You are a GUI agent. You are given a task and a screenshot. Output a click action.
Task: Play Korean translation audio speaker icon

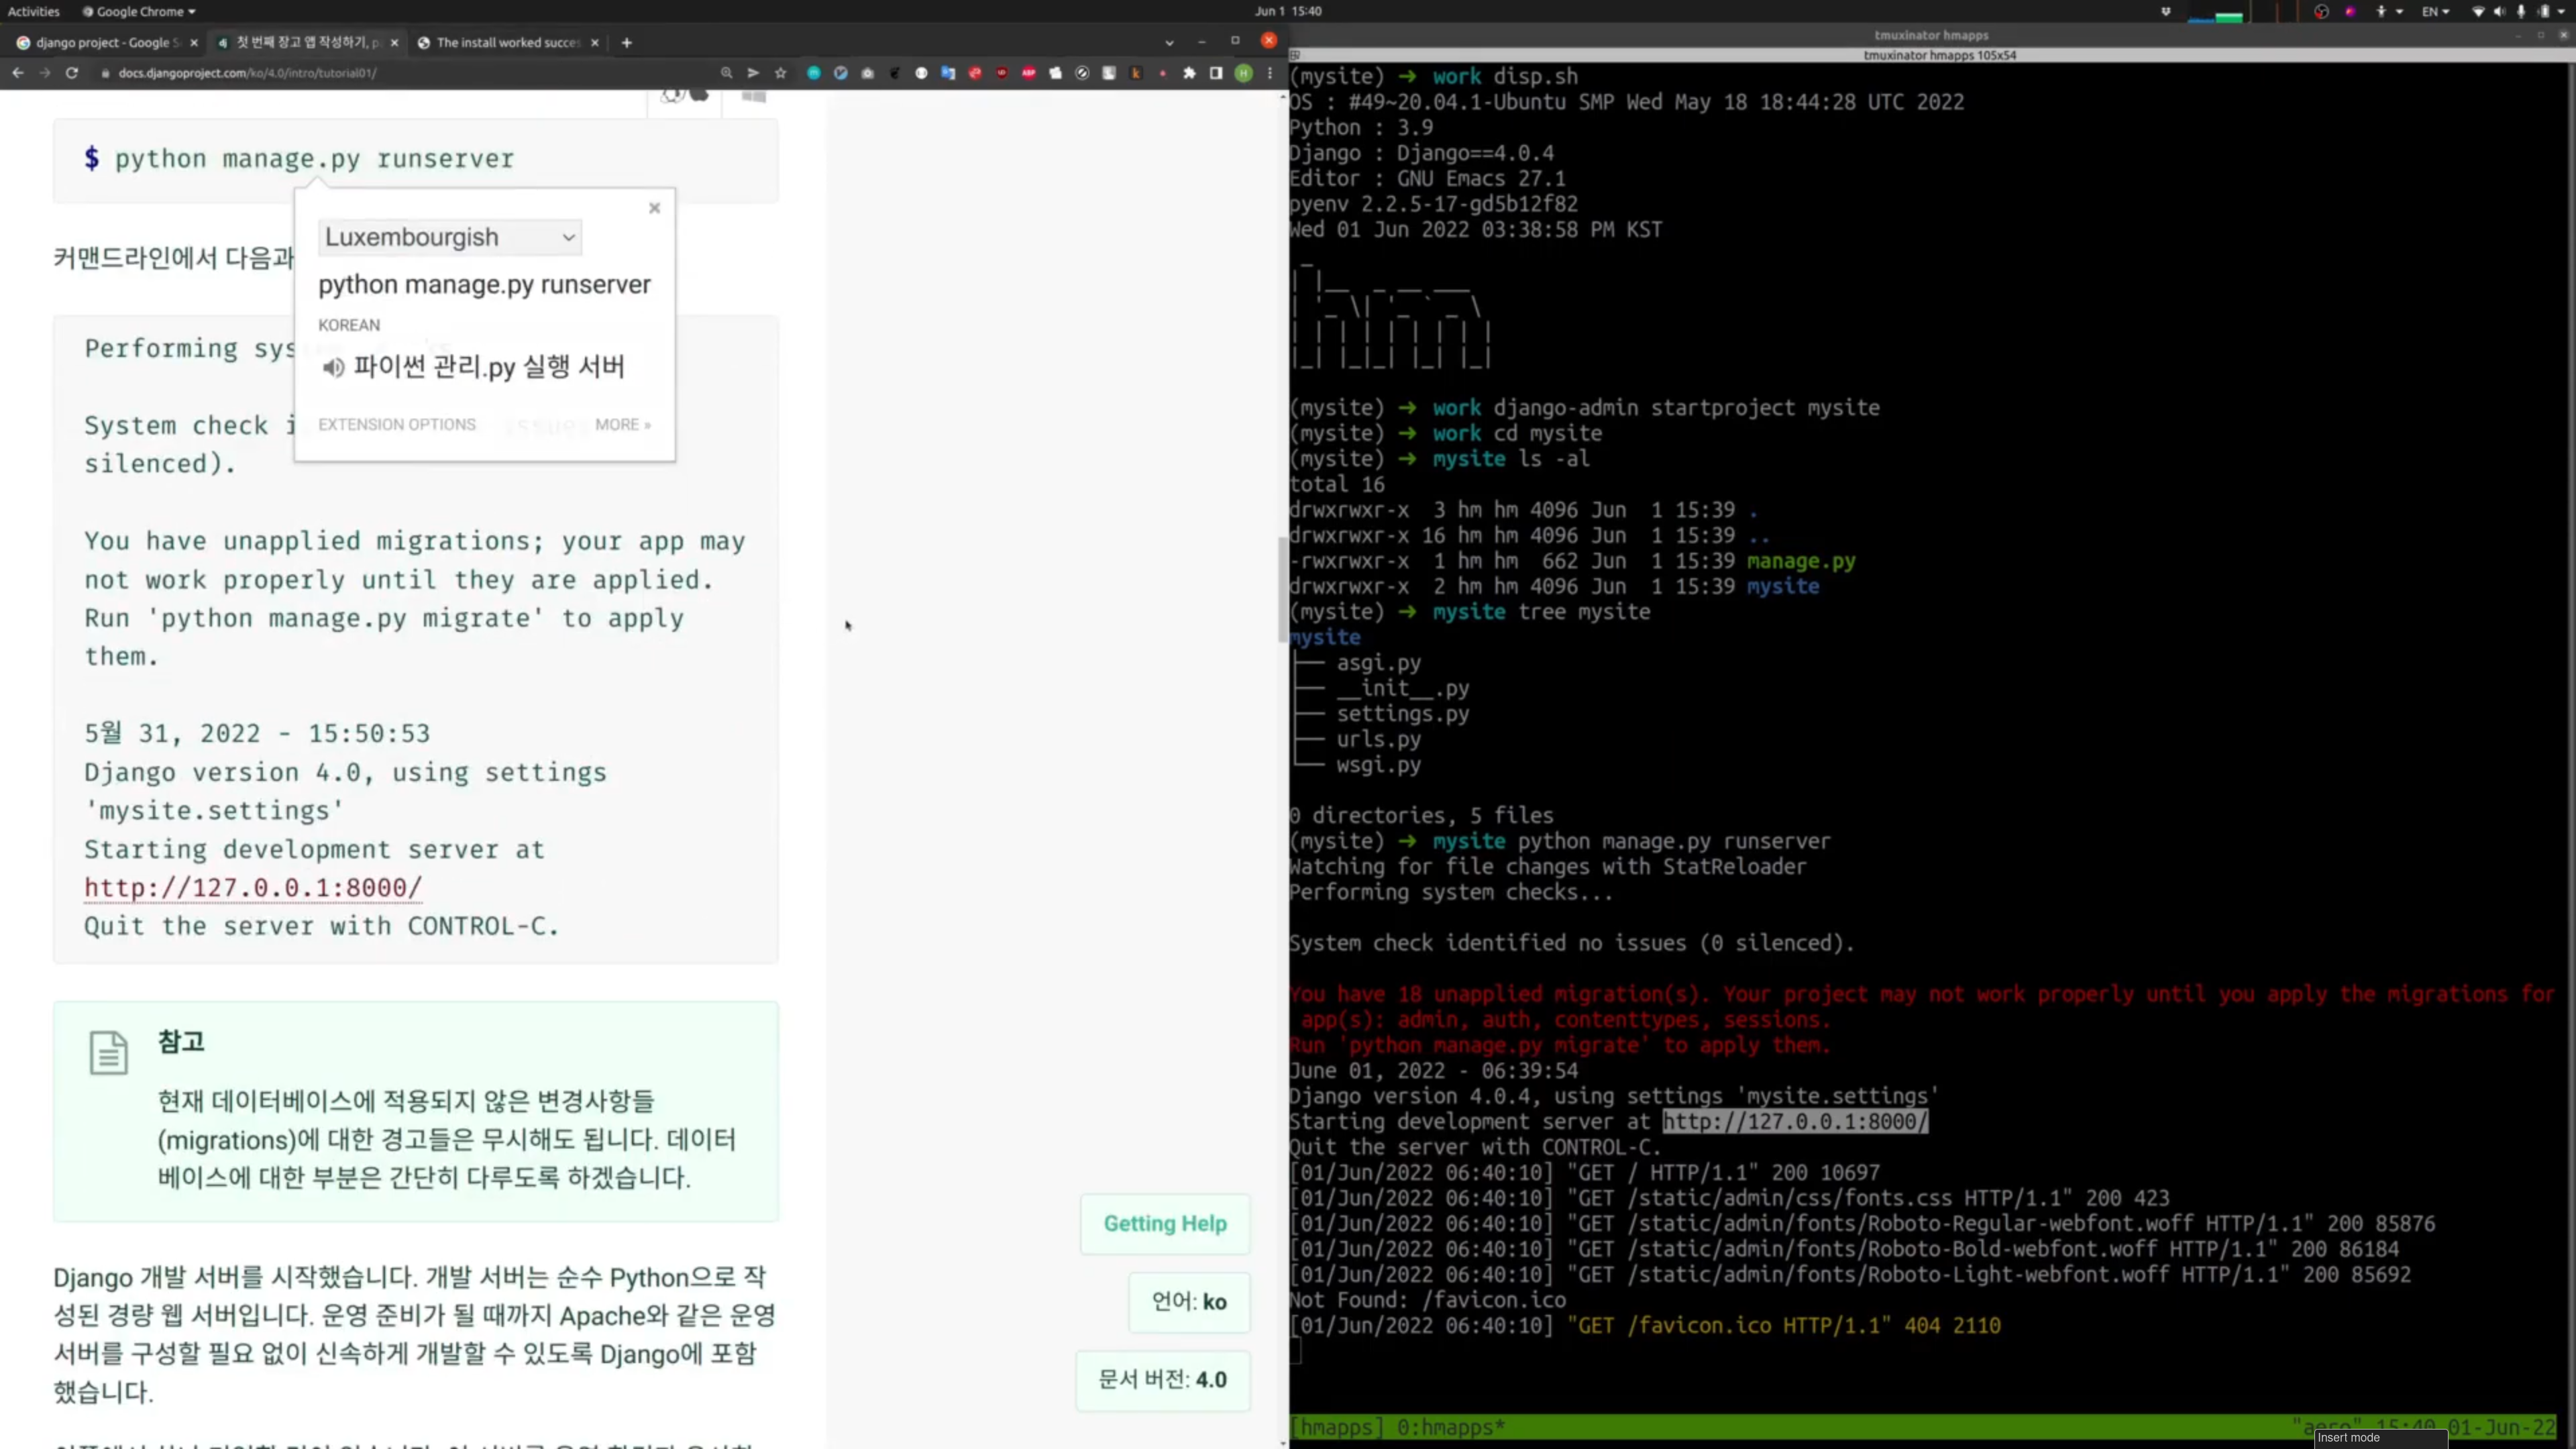coord(333,368)
